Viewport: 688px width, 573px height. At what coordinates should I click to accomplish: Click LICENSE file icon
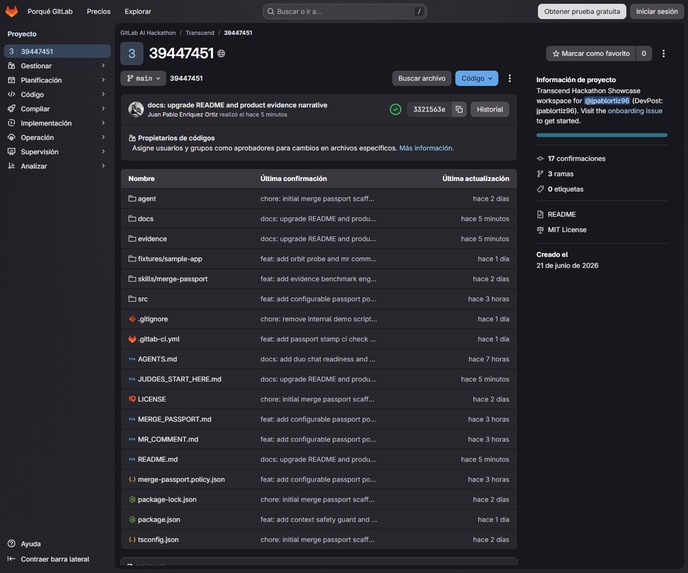[132, 399]
